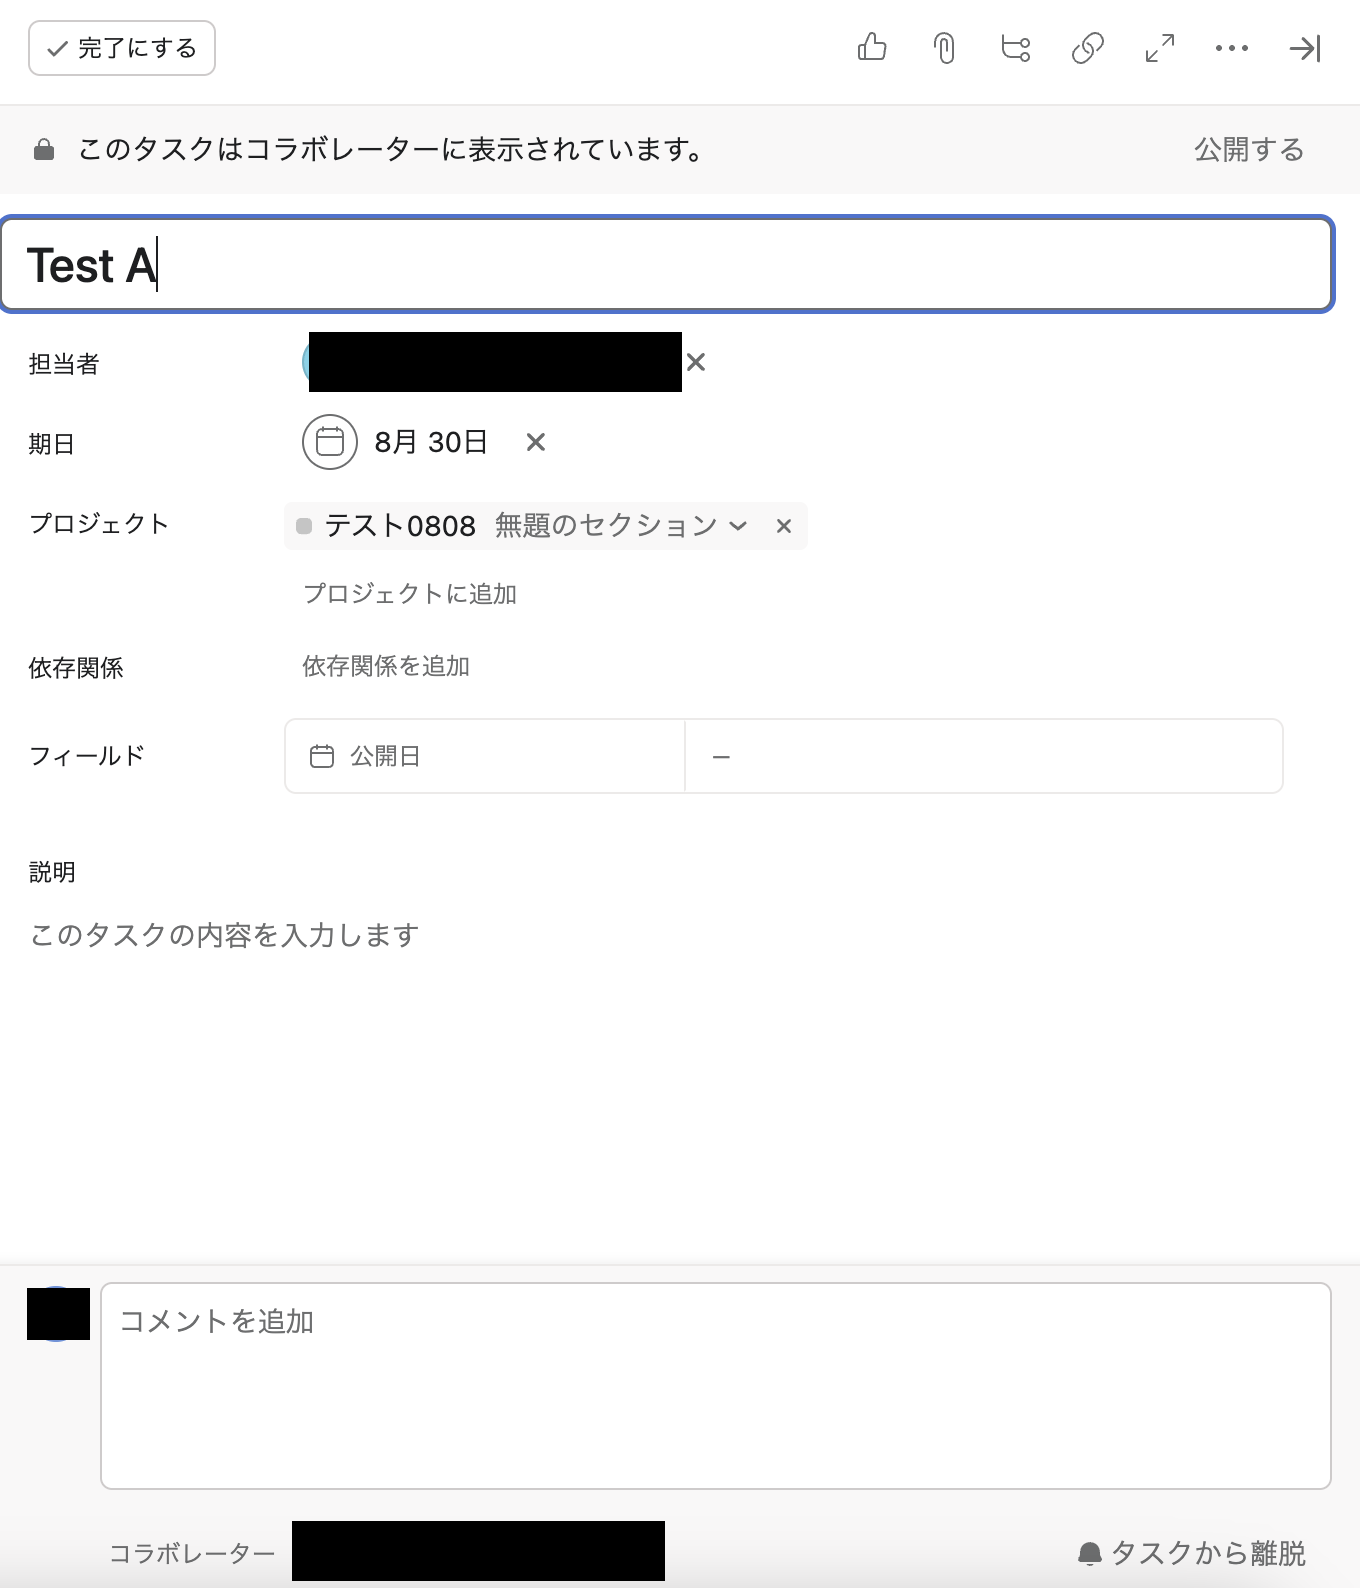
Task: Copy task link via chain icon
Action: click(1088, 48)
